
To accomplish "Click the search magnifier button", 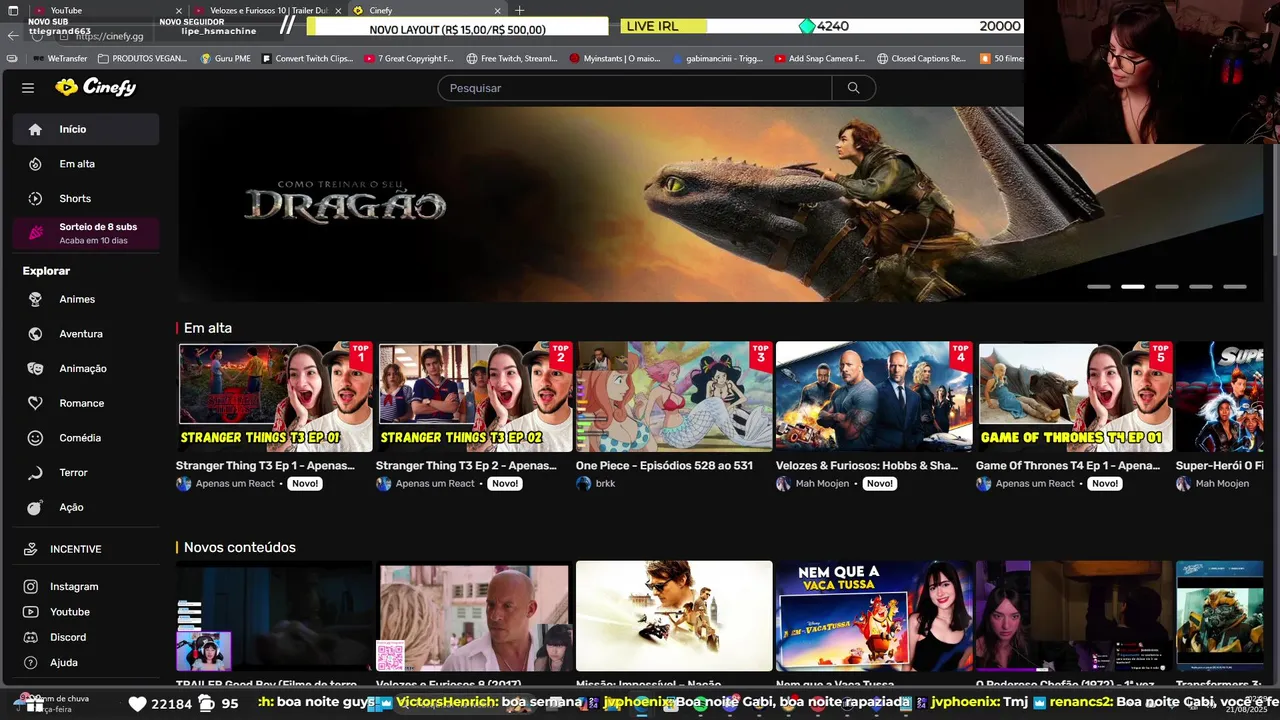I will click(853, 88).
